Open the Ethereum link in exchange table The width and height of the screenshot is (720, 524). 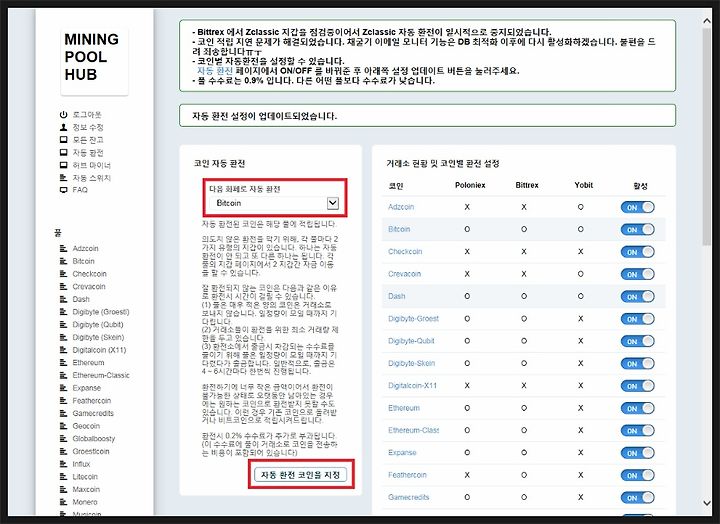[x=404, y=408]
